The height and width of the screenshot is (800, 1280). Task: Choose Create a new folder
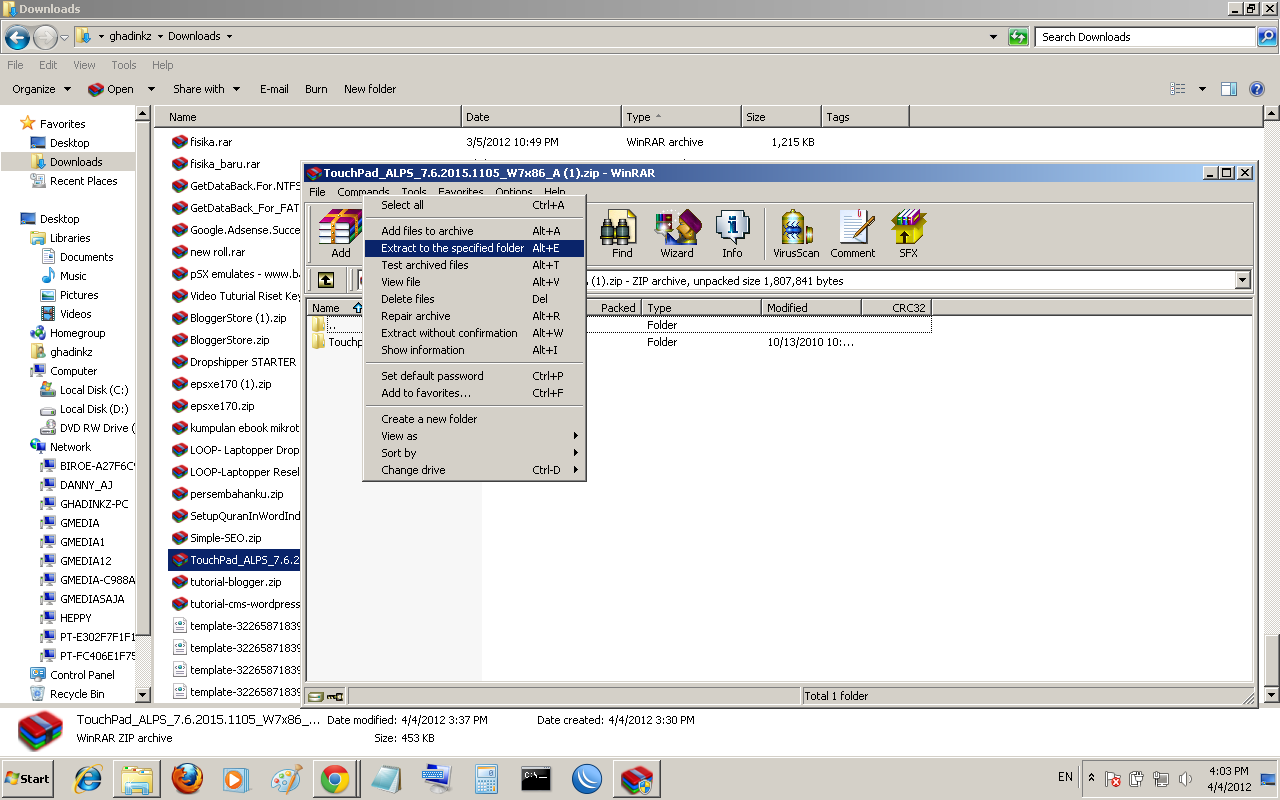coord(474,419)
